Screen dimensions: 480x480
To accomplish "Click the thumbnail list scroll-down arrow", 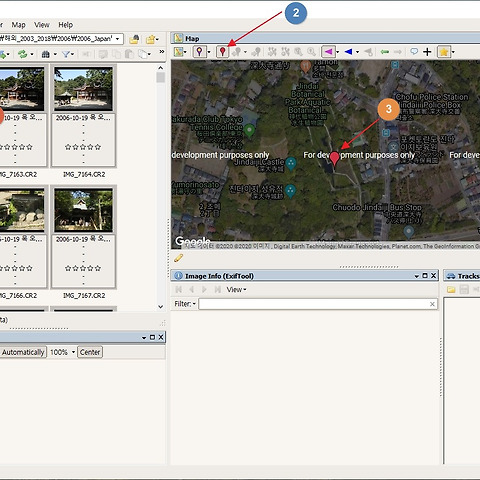I will 161,306.
